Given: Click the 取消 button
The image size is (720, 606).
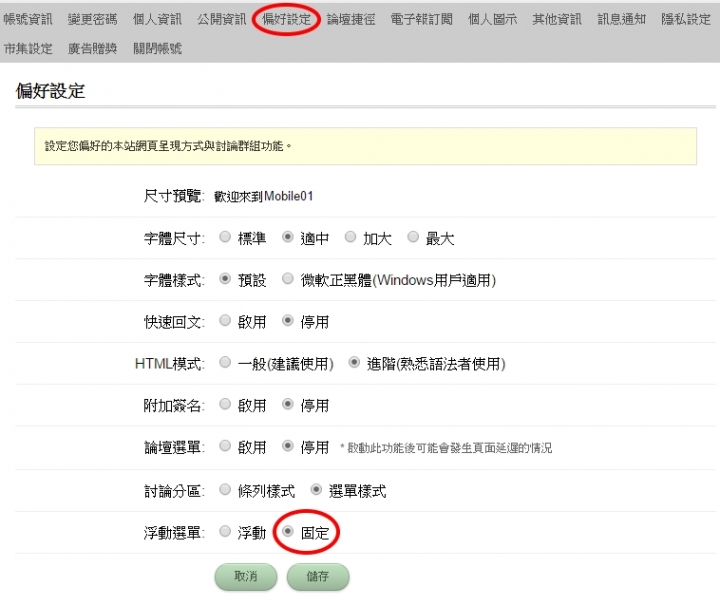Looking at the screenshot, I should tap(246, 576).
